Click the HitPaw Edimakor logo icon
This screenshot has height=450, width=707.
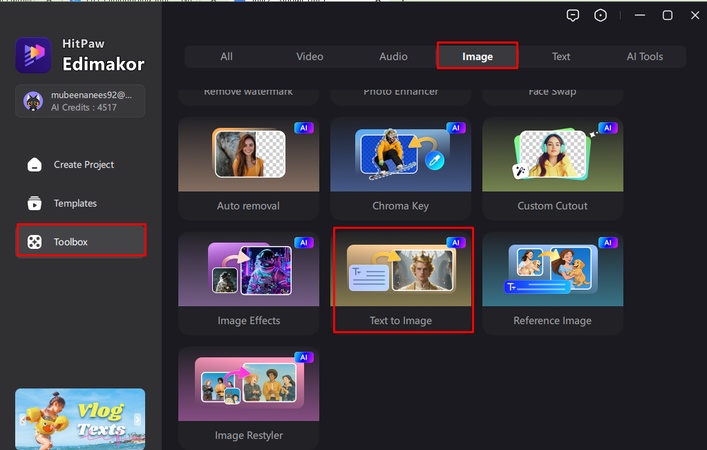pos(34,56)
